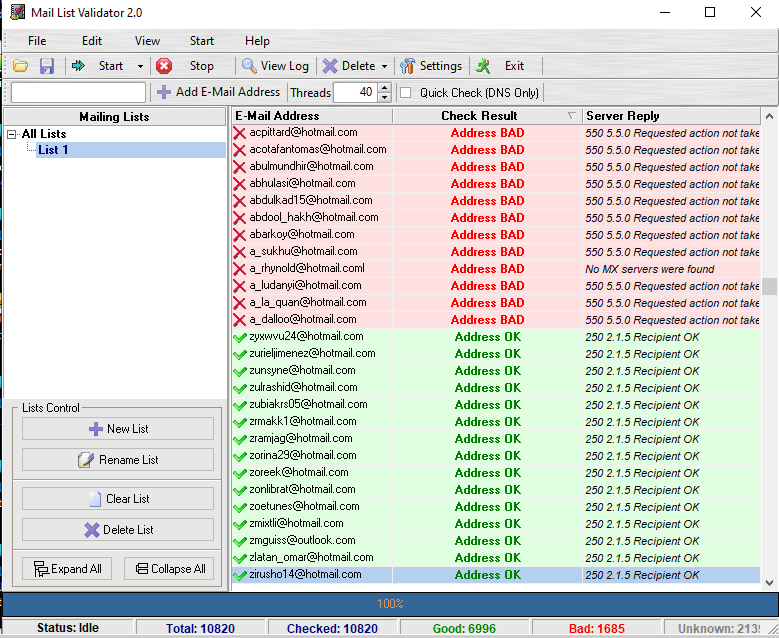Open the Edit menu
The width and height of the screenshot is (779, 638).
point(92,41)
